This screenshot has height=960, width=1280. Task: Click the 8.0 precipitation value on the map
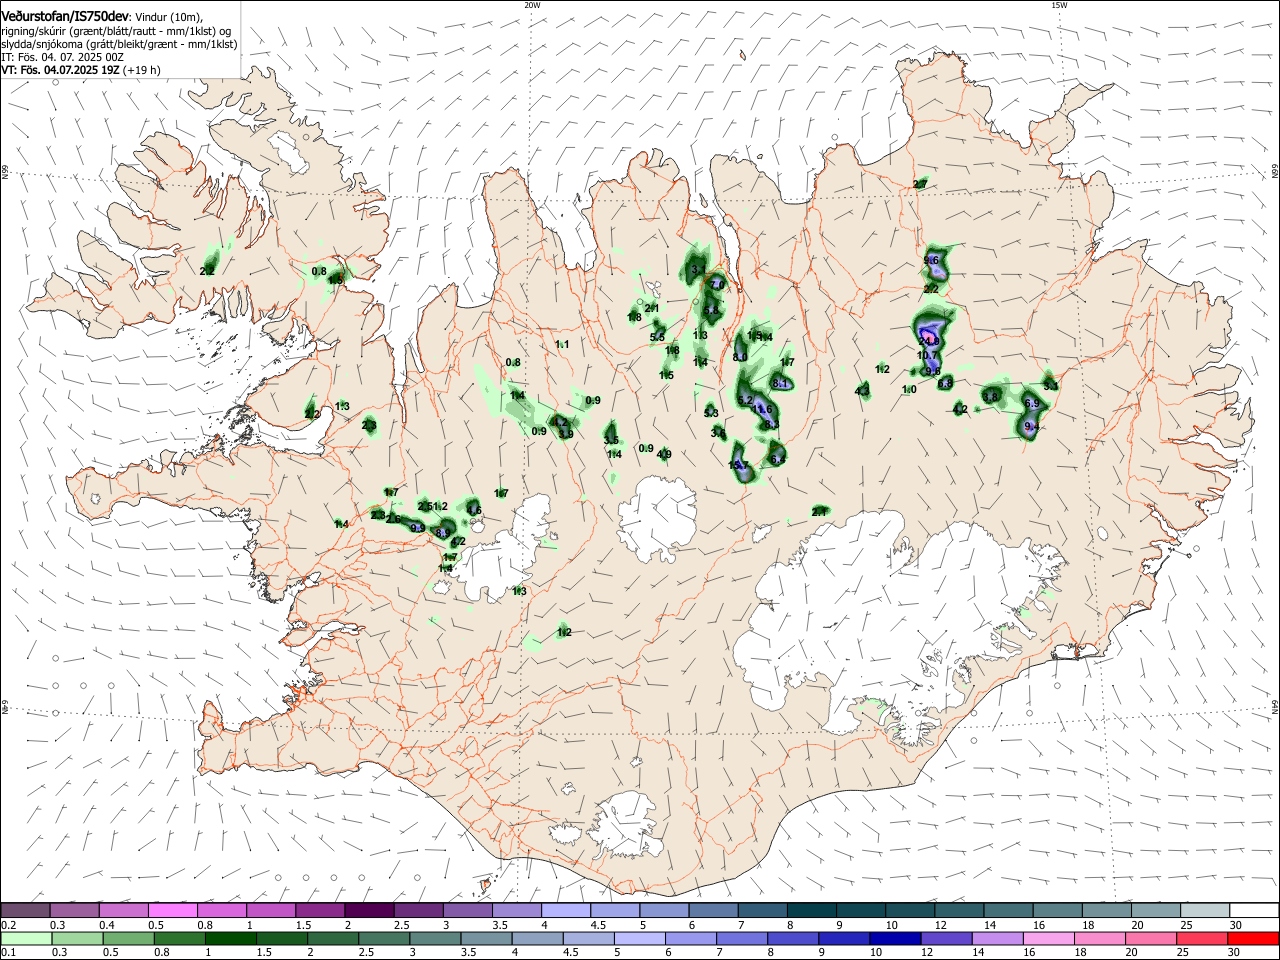(740, 357)
